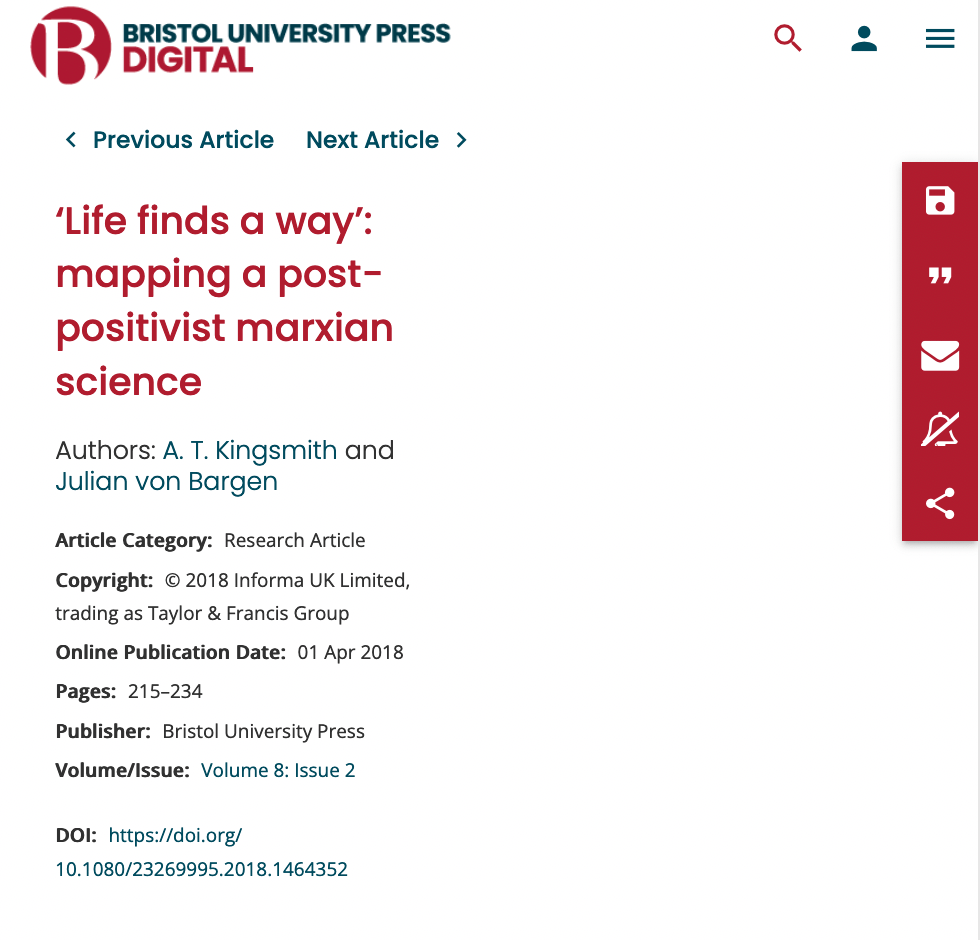This screenshot has height=940, width=980.
Task: Open author A. T. Kingsmith link
Action: pos(250,450)
